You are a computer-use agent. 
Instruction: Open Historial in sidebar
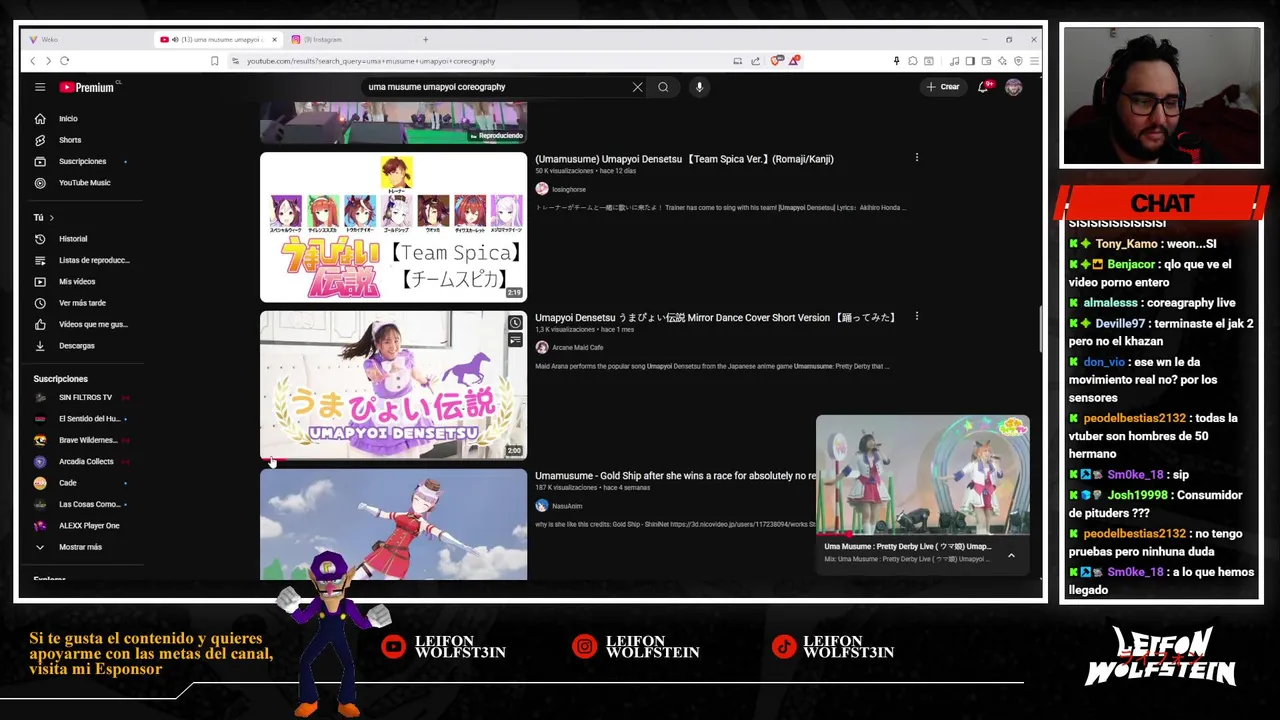click(73, 239)
